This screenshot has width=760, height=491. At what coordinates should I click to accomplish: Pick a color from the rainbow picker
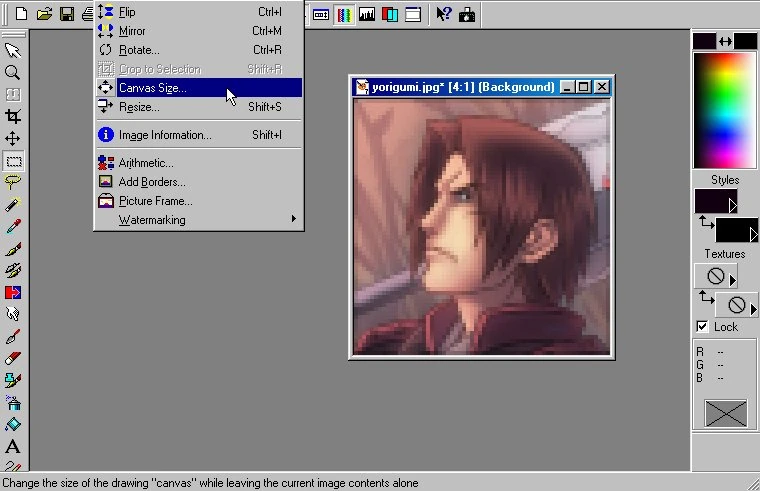click(x=725, y=111)
